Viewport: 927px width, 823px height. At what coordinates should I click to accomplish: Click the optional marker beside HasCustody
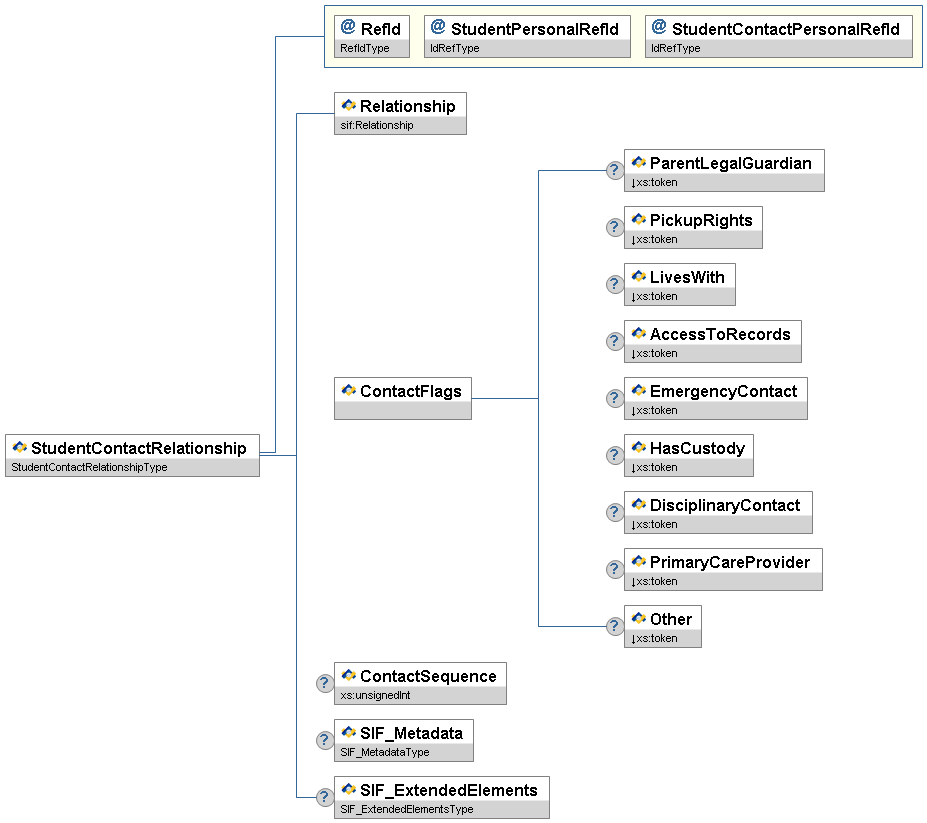pos(615,455)
